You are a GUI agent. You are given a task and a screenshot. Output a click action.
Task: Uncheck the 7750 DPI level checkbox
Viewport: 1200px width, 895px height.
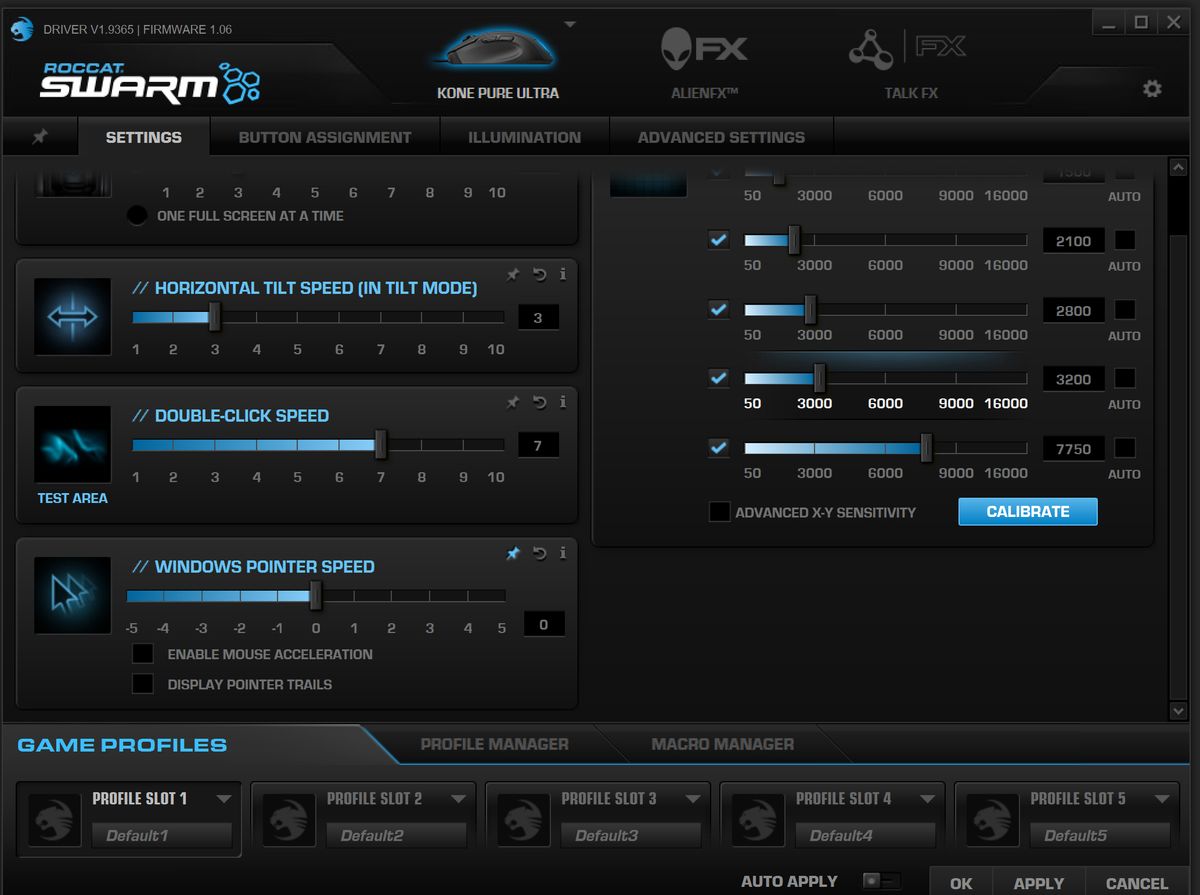point(718,447)
